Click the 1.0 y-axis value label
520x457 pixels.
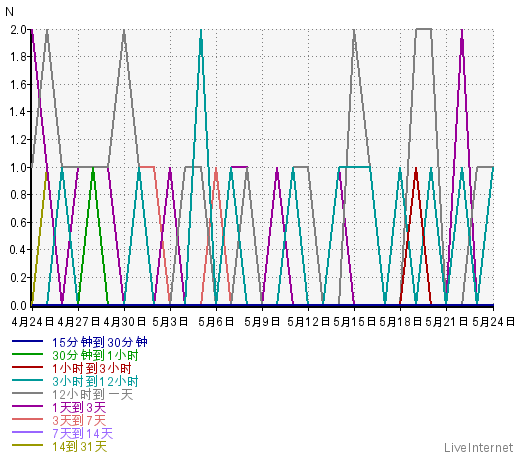click(18, 167)
